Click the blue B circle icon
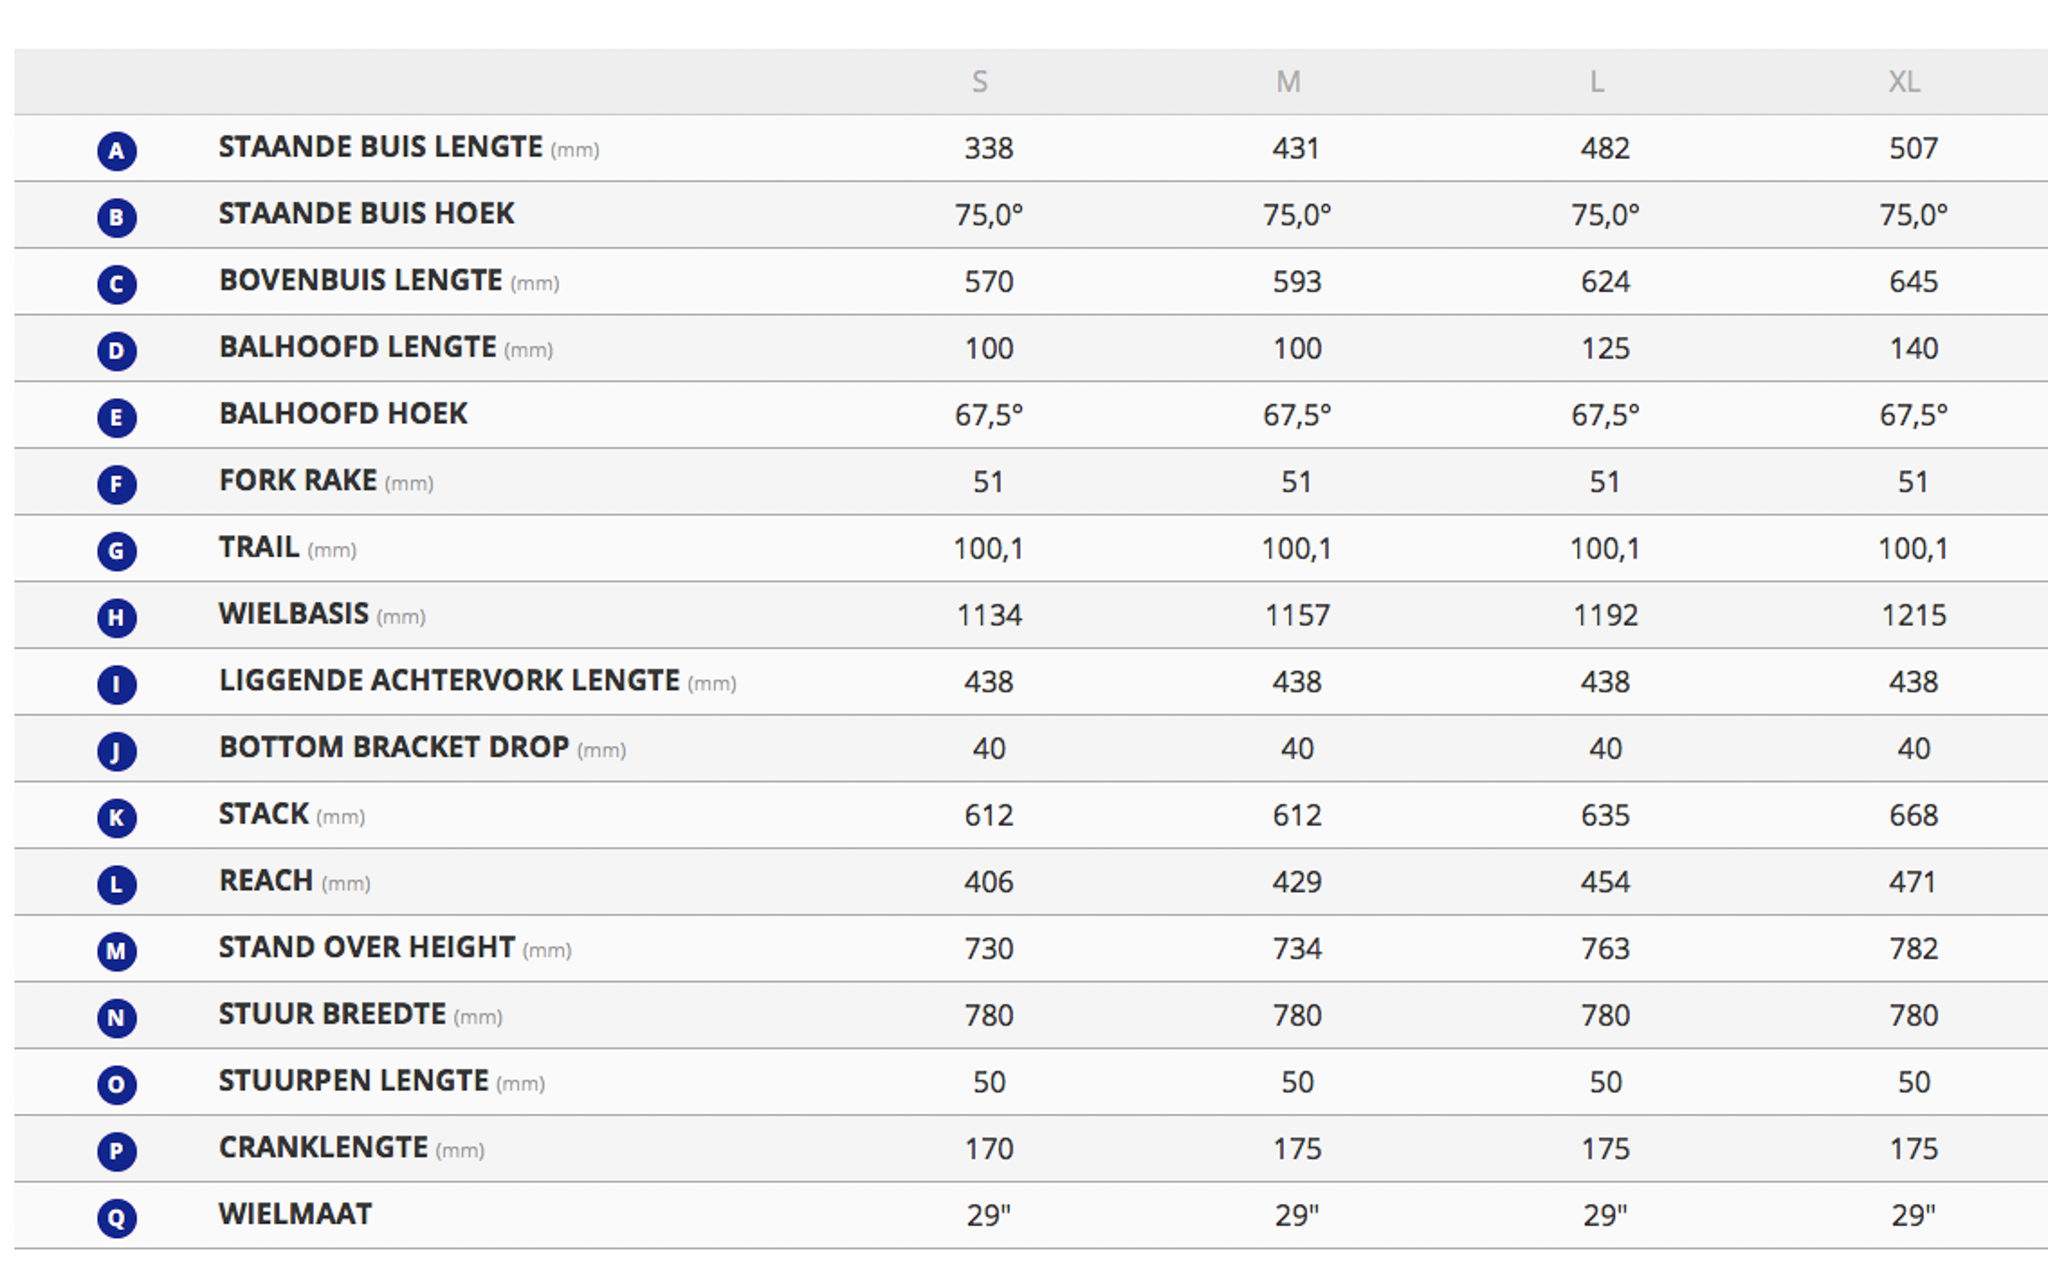Screen dimensions: 2048x1280 (116, 217)
